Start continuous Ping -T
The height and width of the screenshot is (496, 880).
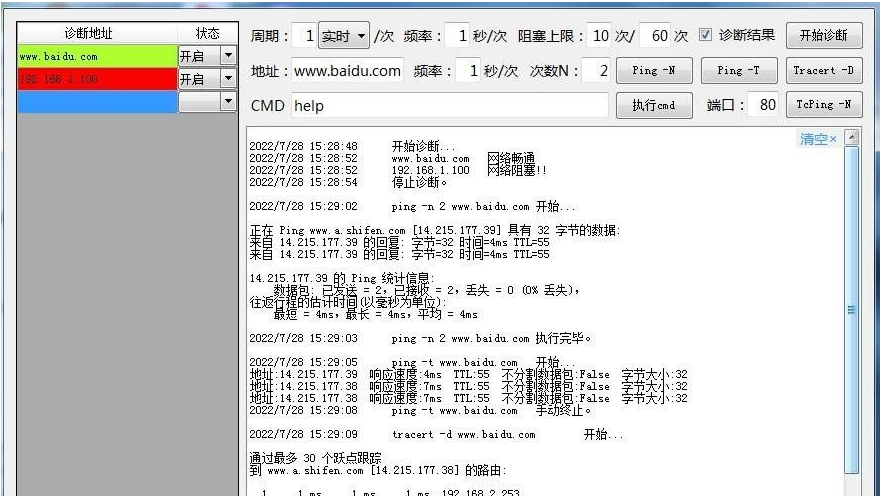tap(739, 71)
